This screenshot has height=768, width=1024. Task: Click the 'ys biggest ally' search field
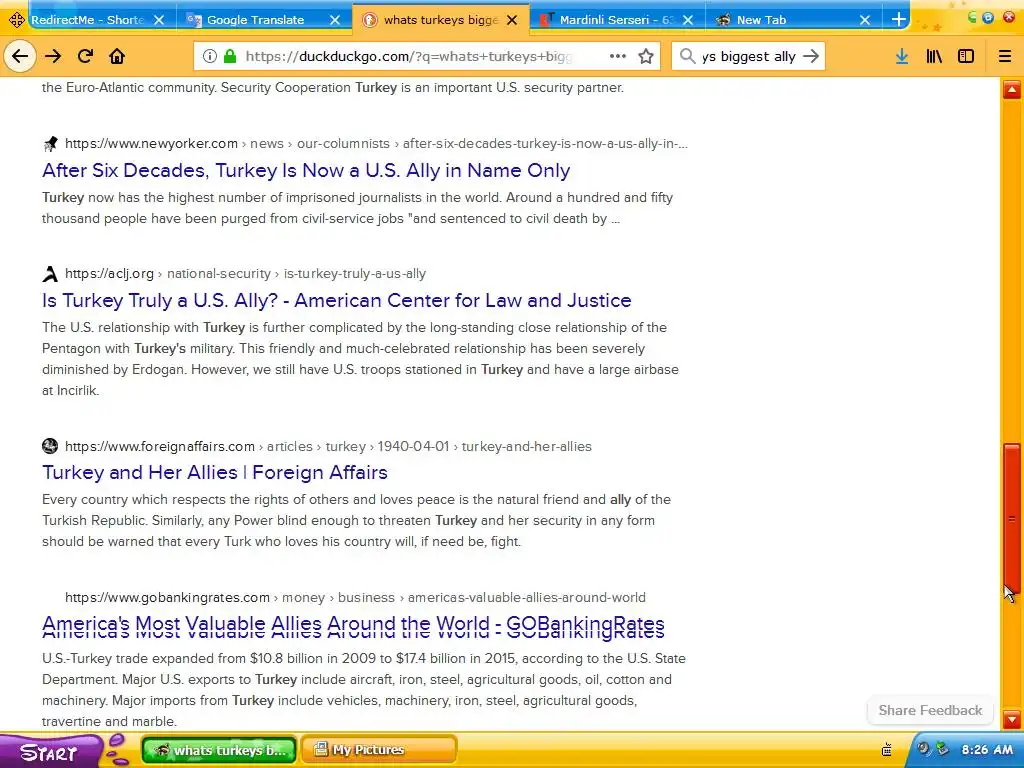click(x=748, y=56)
